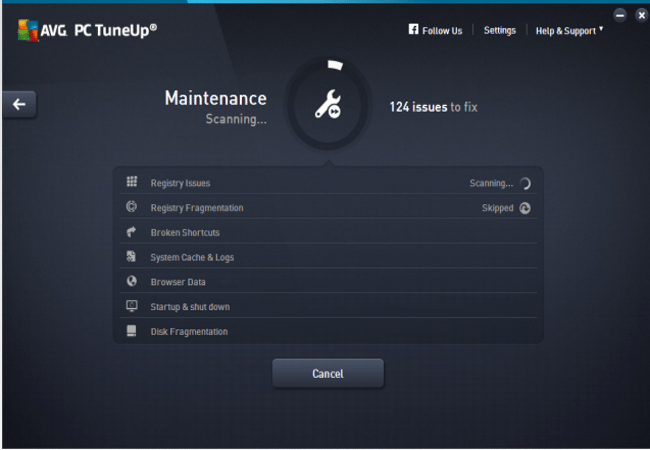Click the 124 issues to fix text
The width and height of the screenshot is (650, 450).
click(433, 106)
